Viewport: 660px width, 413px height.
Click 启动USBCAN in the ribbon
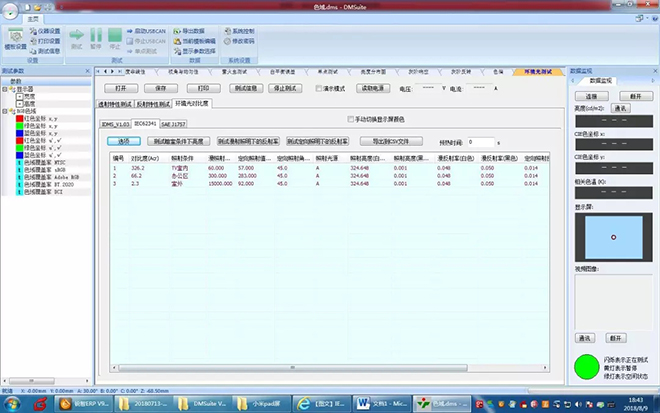point(150,31)
